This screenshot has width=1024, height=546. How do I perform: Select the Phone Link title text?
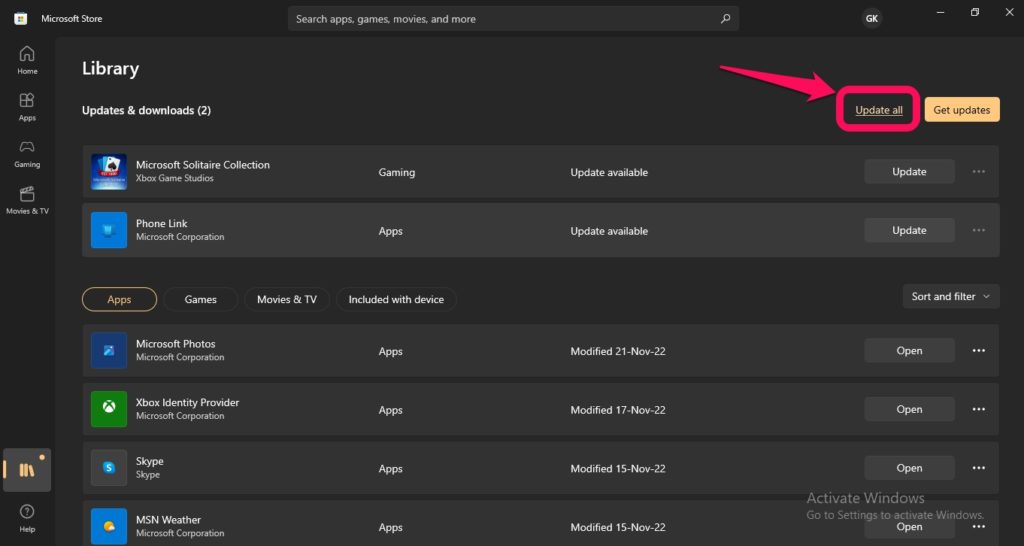[x=161, y=223]
